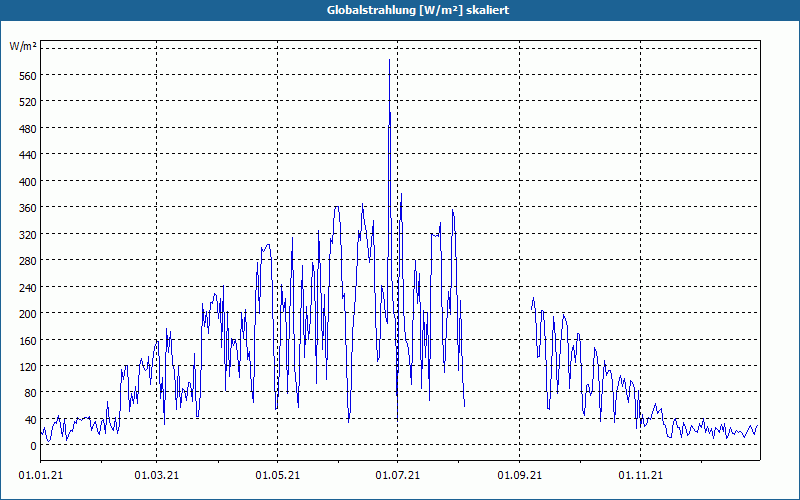Image resolution: width=800 pixels, height=500 pixels.
Task: Click the 01.01.21 date label
Action: [41, 476]
